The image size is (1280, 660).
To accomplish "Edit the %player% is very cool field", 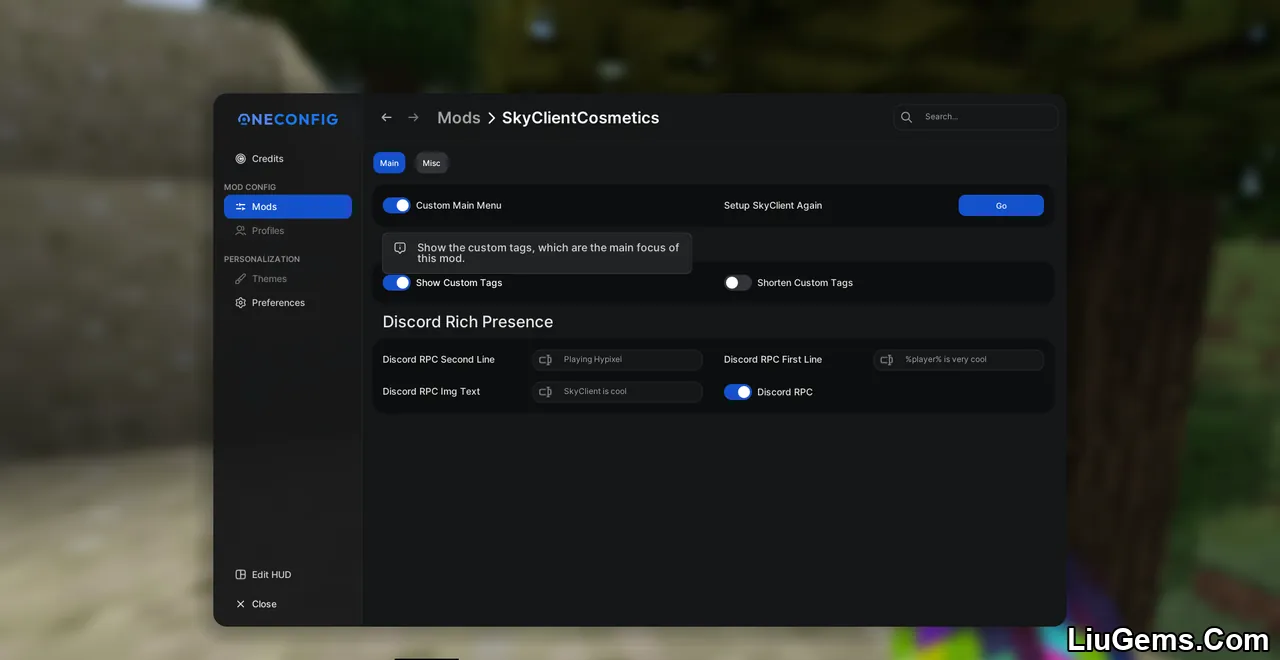I will pyautogui.click(x=959, y=360).
